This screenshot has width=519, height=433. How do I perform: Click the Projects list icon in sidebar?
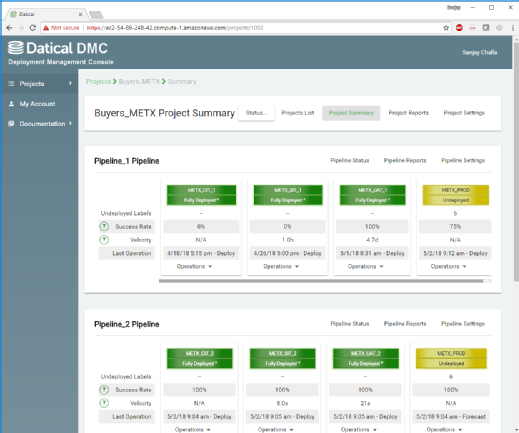(x=11, y=83)
